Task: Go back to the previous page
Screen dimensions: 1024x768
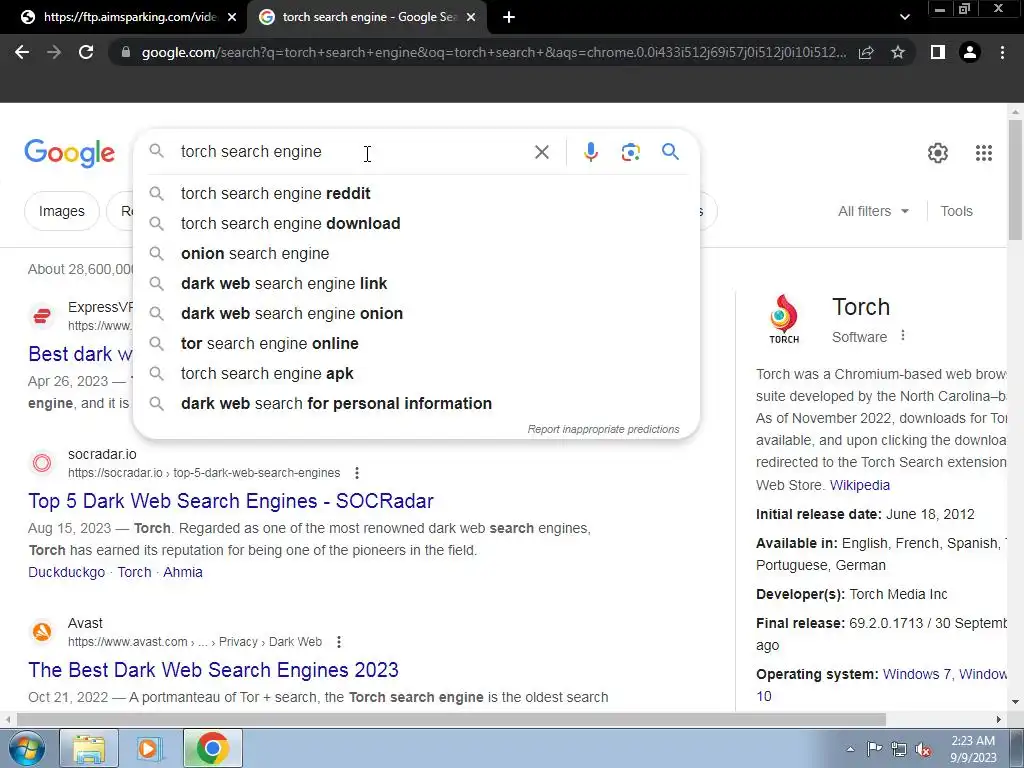Action: [22, 52]
